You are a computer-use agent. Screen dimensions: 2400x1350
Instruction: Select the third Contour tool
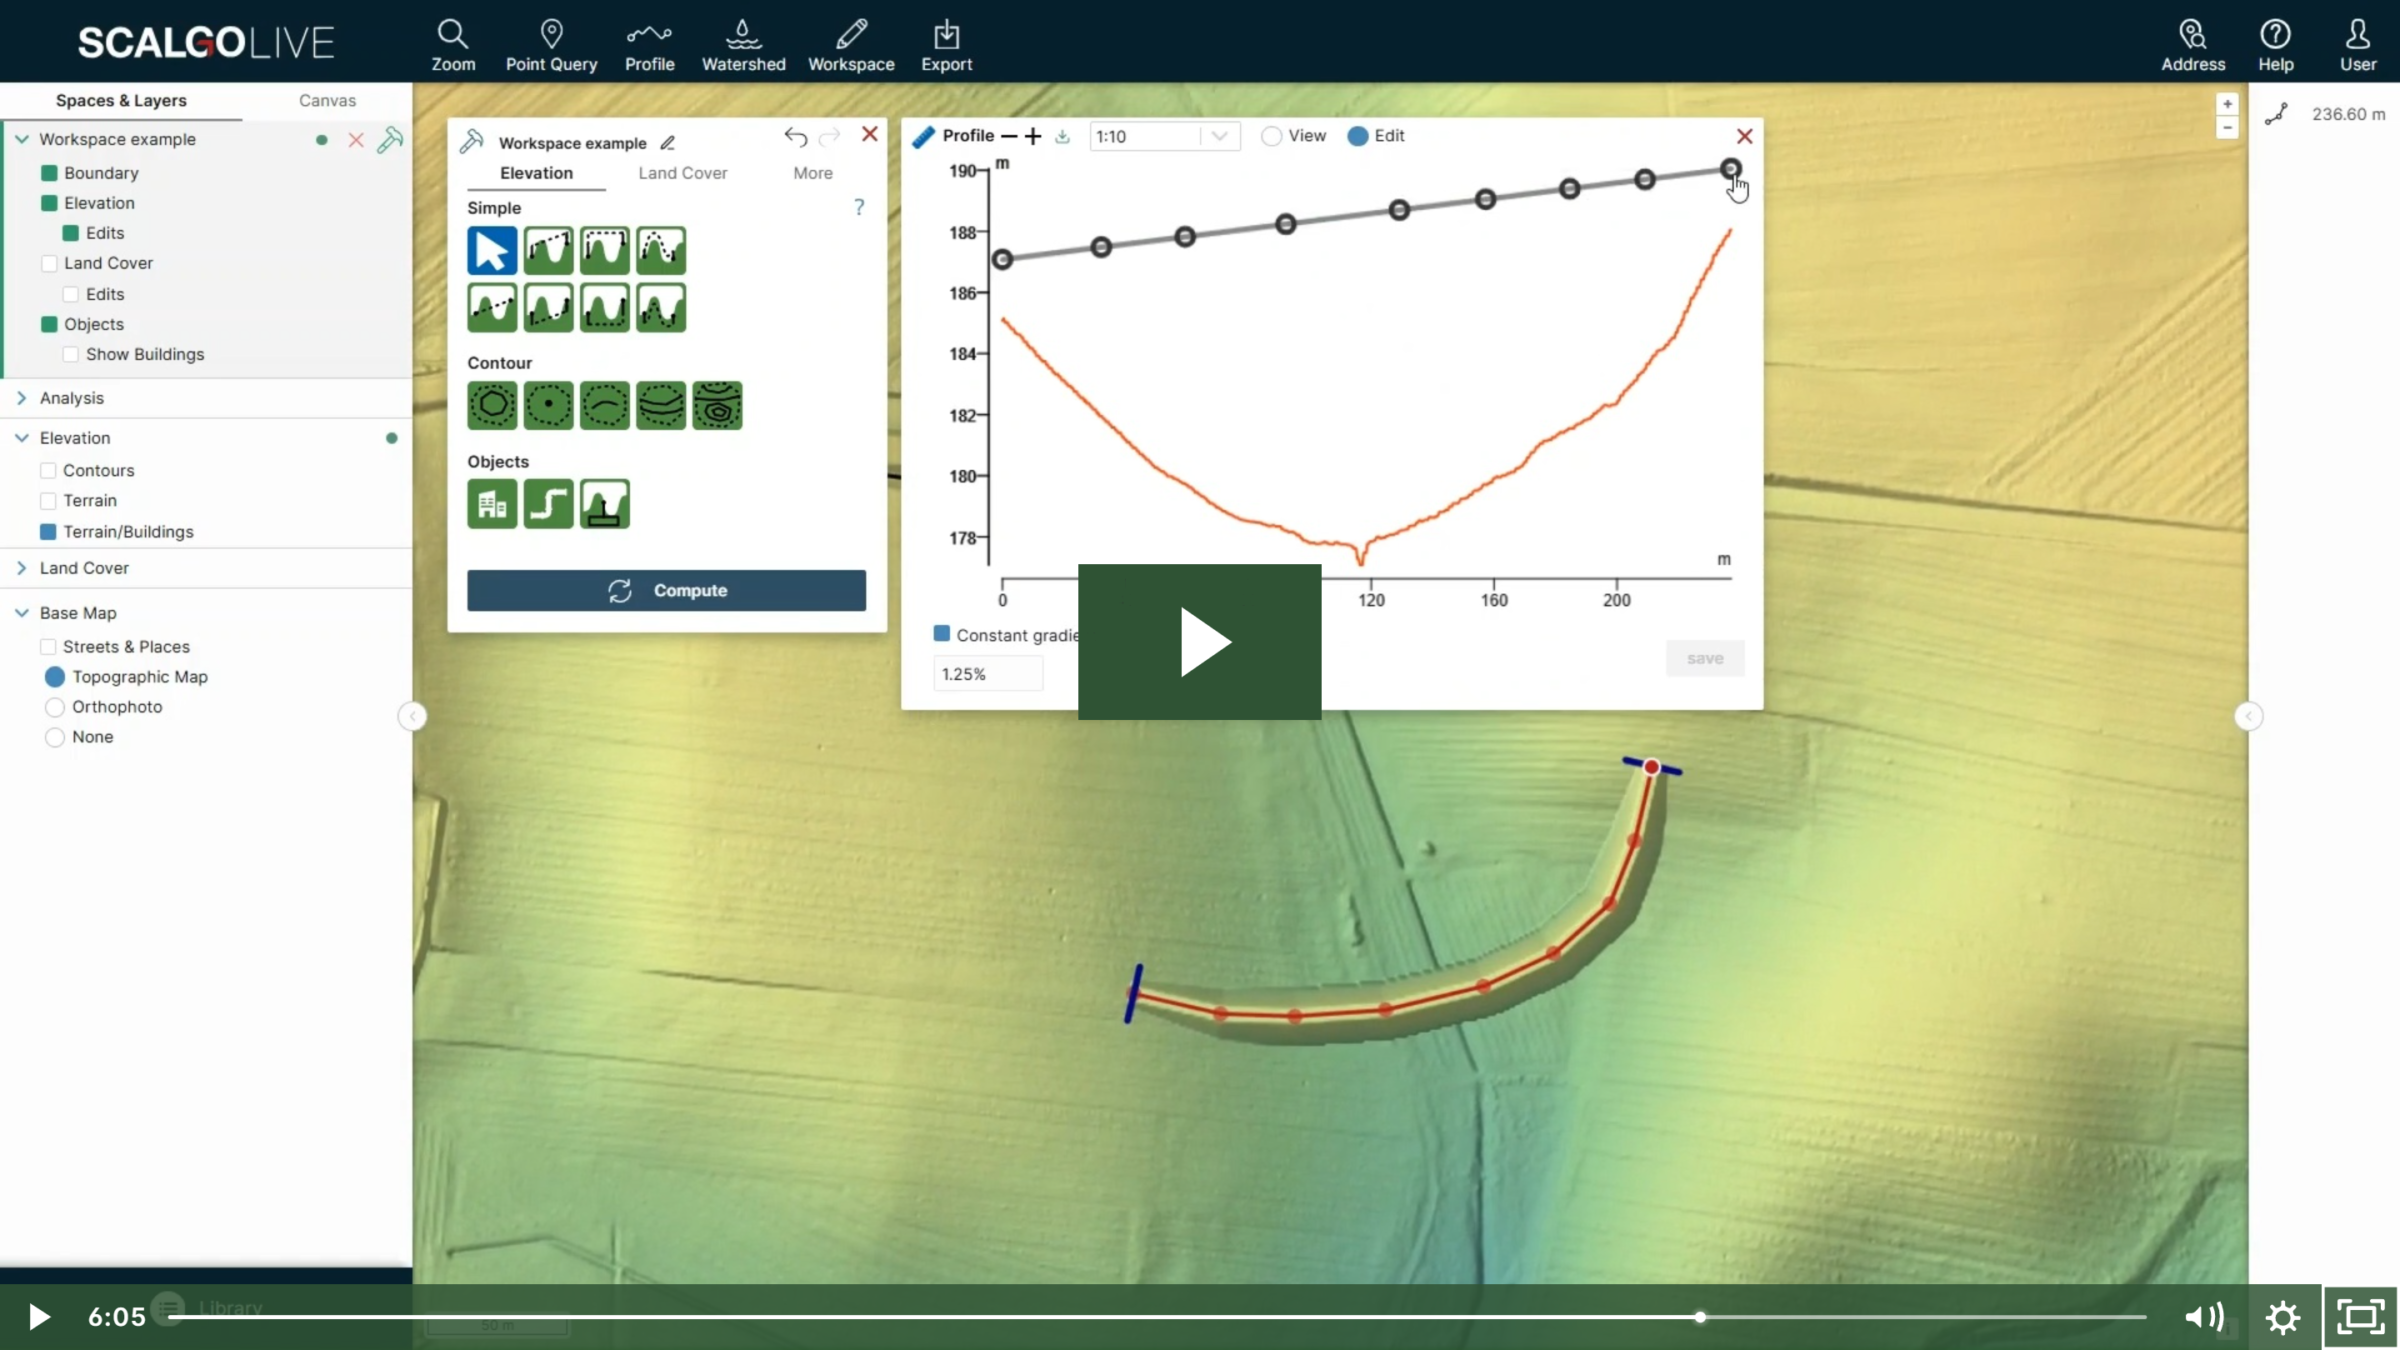[605, 405]
